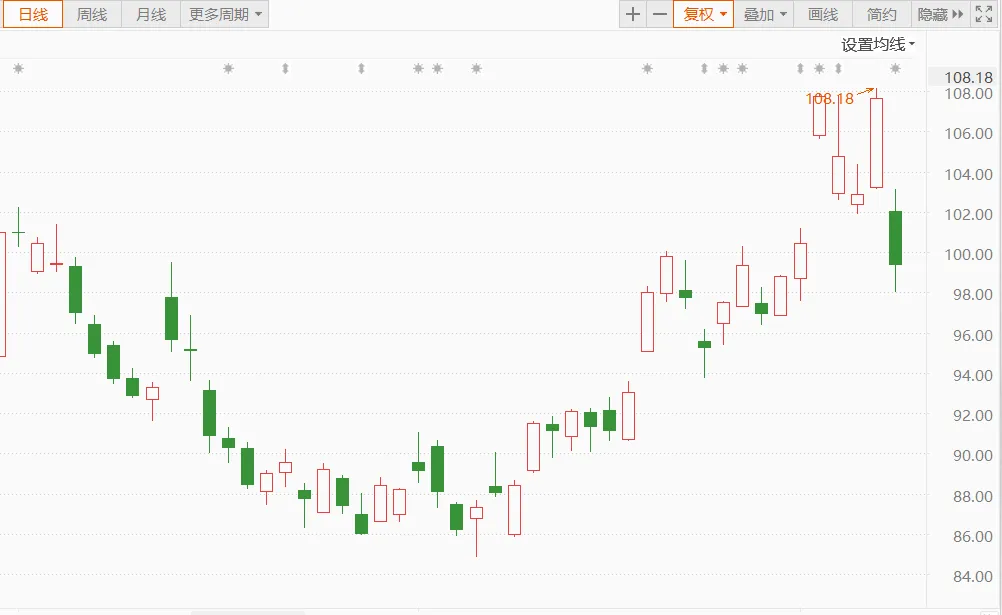Select the last green candlestick on chart

(x=895, y=238)
